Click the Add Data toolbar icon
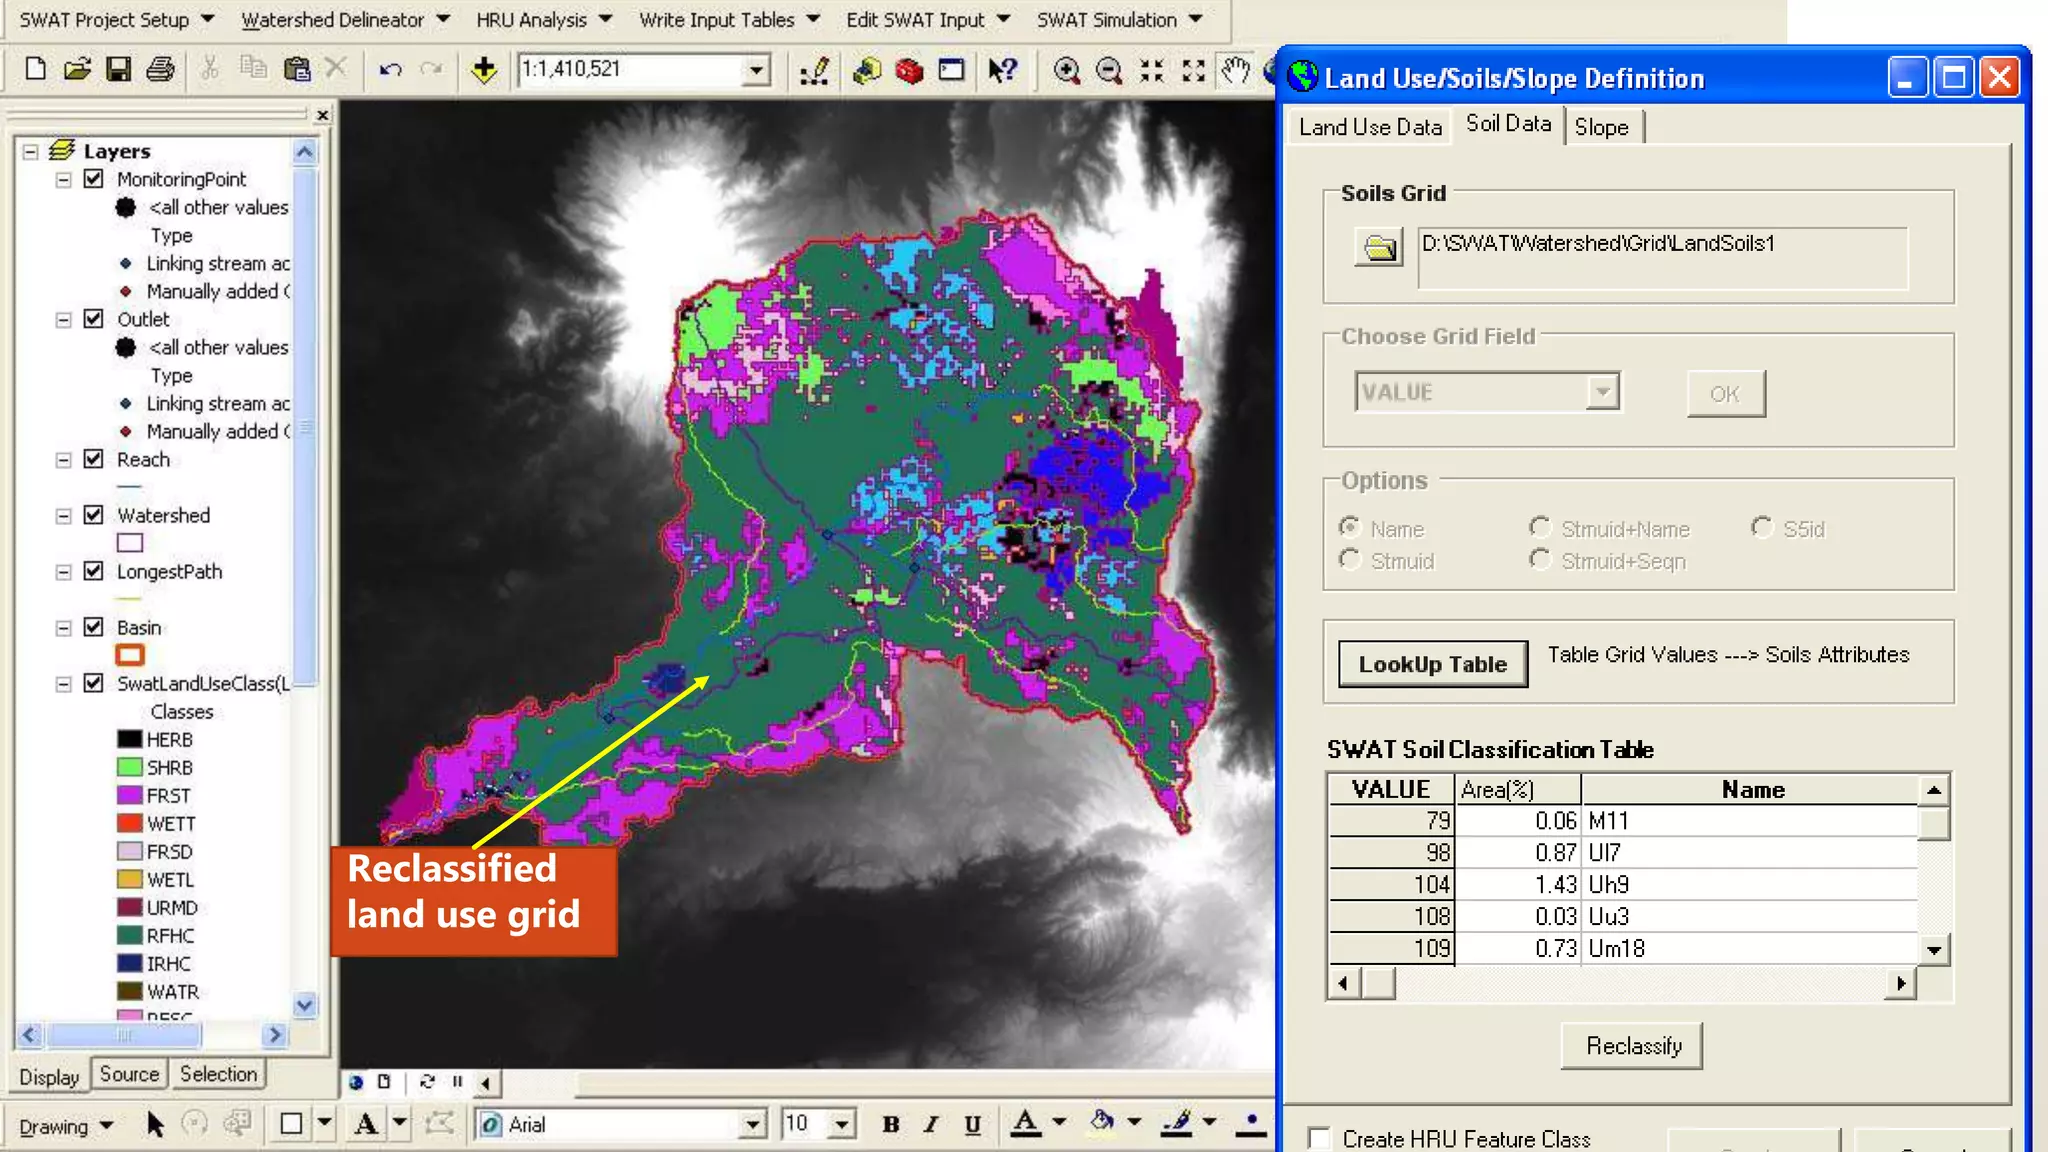 [x=484, y=69]
